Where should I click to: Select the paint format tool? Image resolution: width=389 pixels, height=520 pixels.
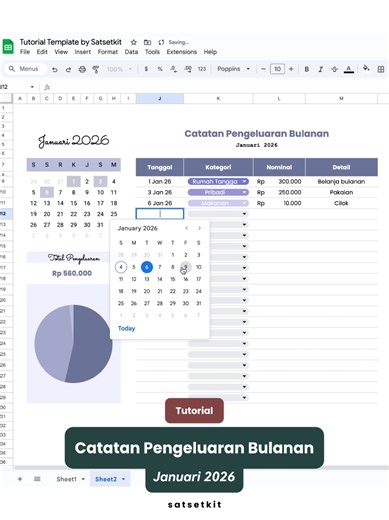pos(96,69)
